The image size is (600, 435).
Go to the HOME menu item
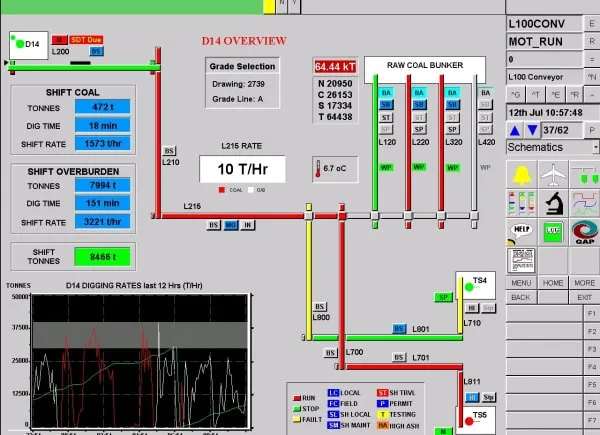pyautogui.click(x=552, y=283)
